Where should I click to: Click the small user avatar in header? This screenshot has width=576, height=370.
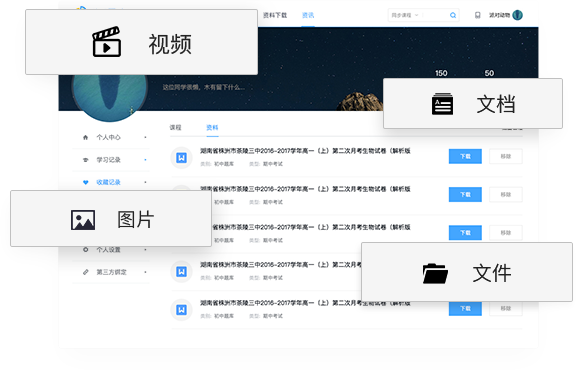pos(517,15)
